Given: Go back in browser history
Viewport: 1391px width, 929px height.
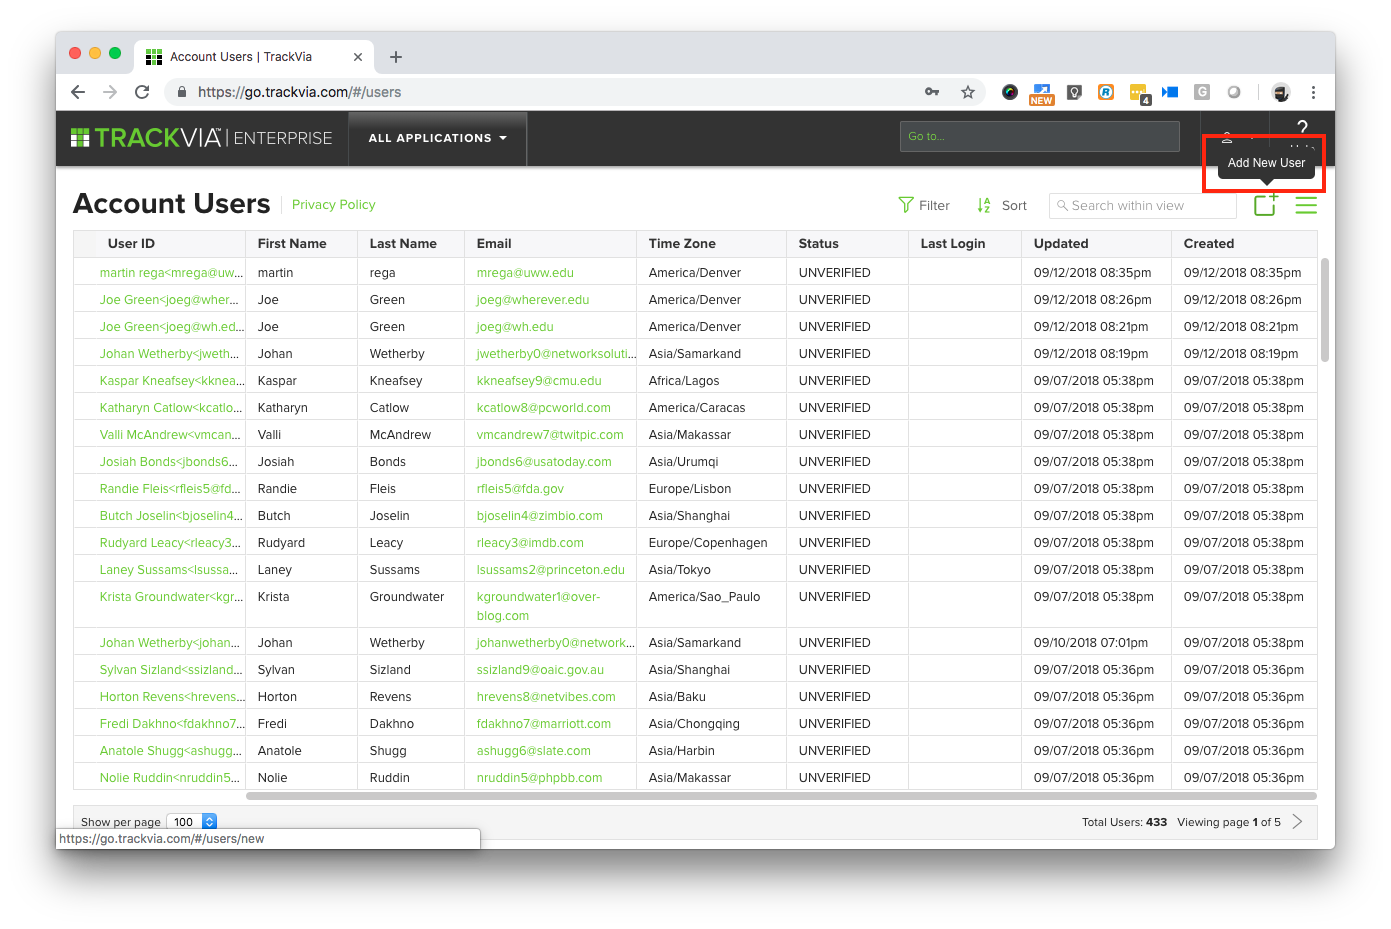Looking at the screenshot, I should (x=78, y=92).
